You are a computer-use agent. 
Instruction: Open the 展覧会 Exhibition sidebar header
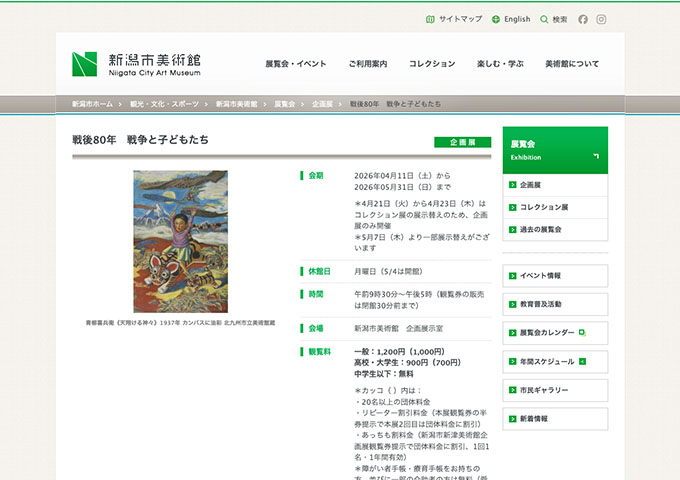pyautogui.click(x=555, y=150)
